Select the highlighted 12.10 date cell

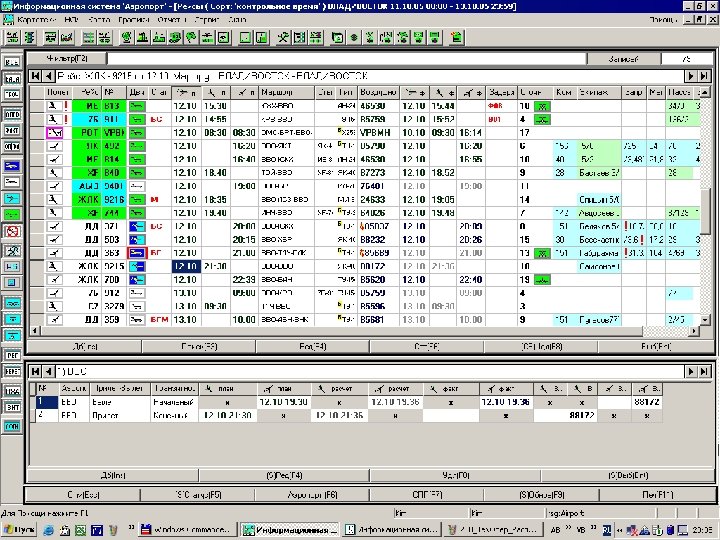(x=186, y=266)
